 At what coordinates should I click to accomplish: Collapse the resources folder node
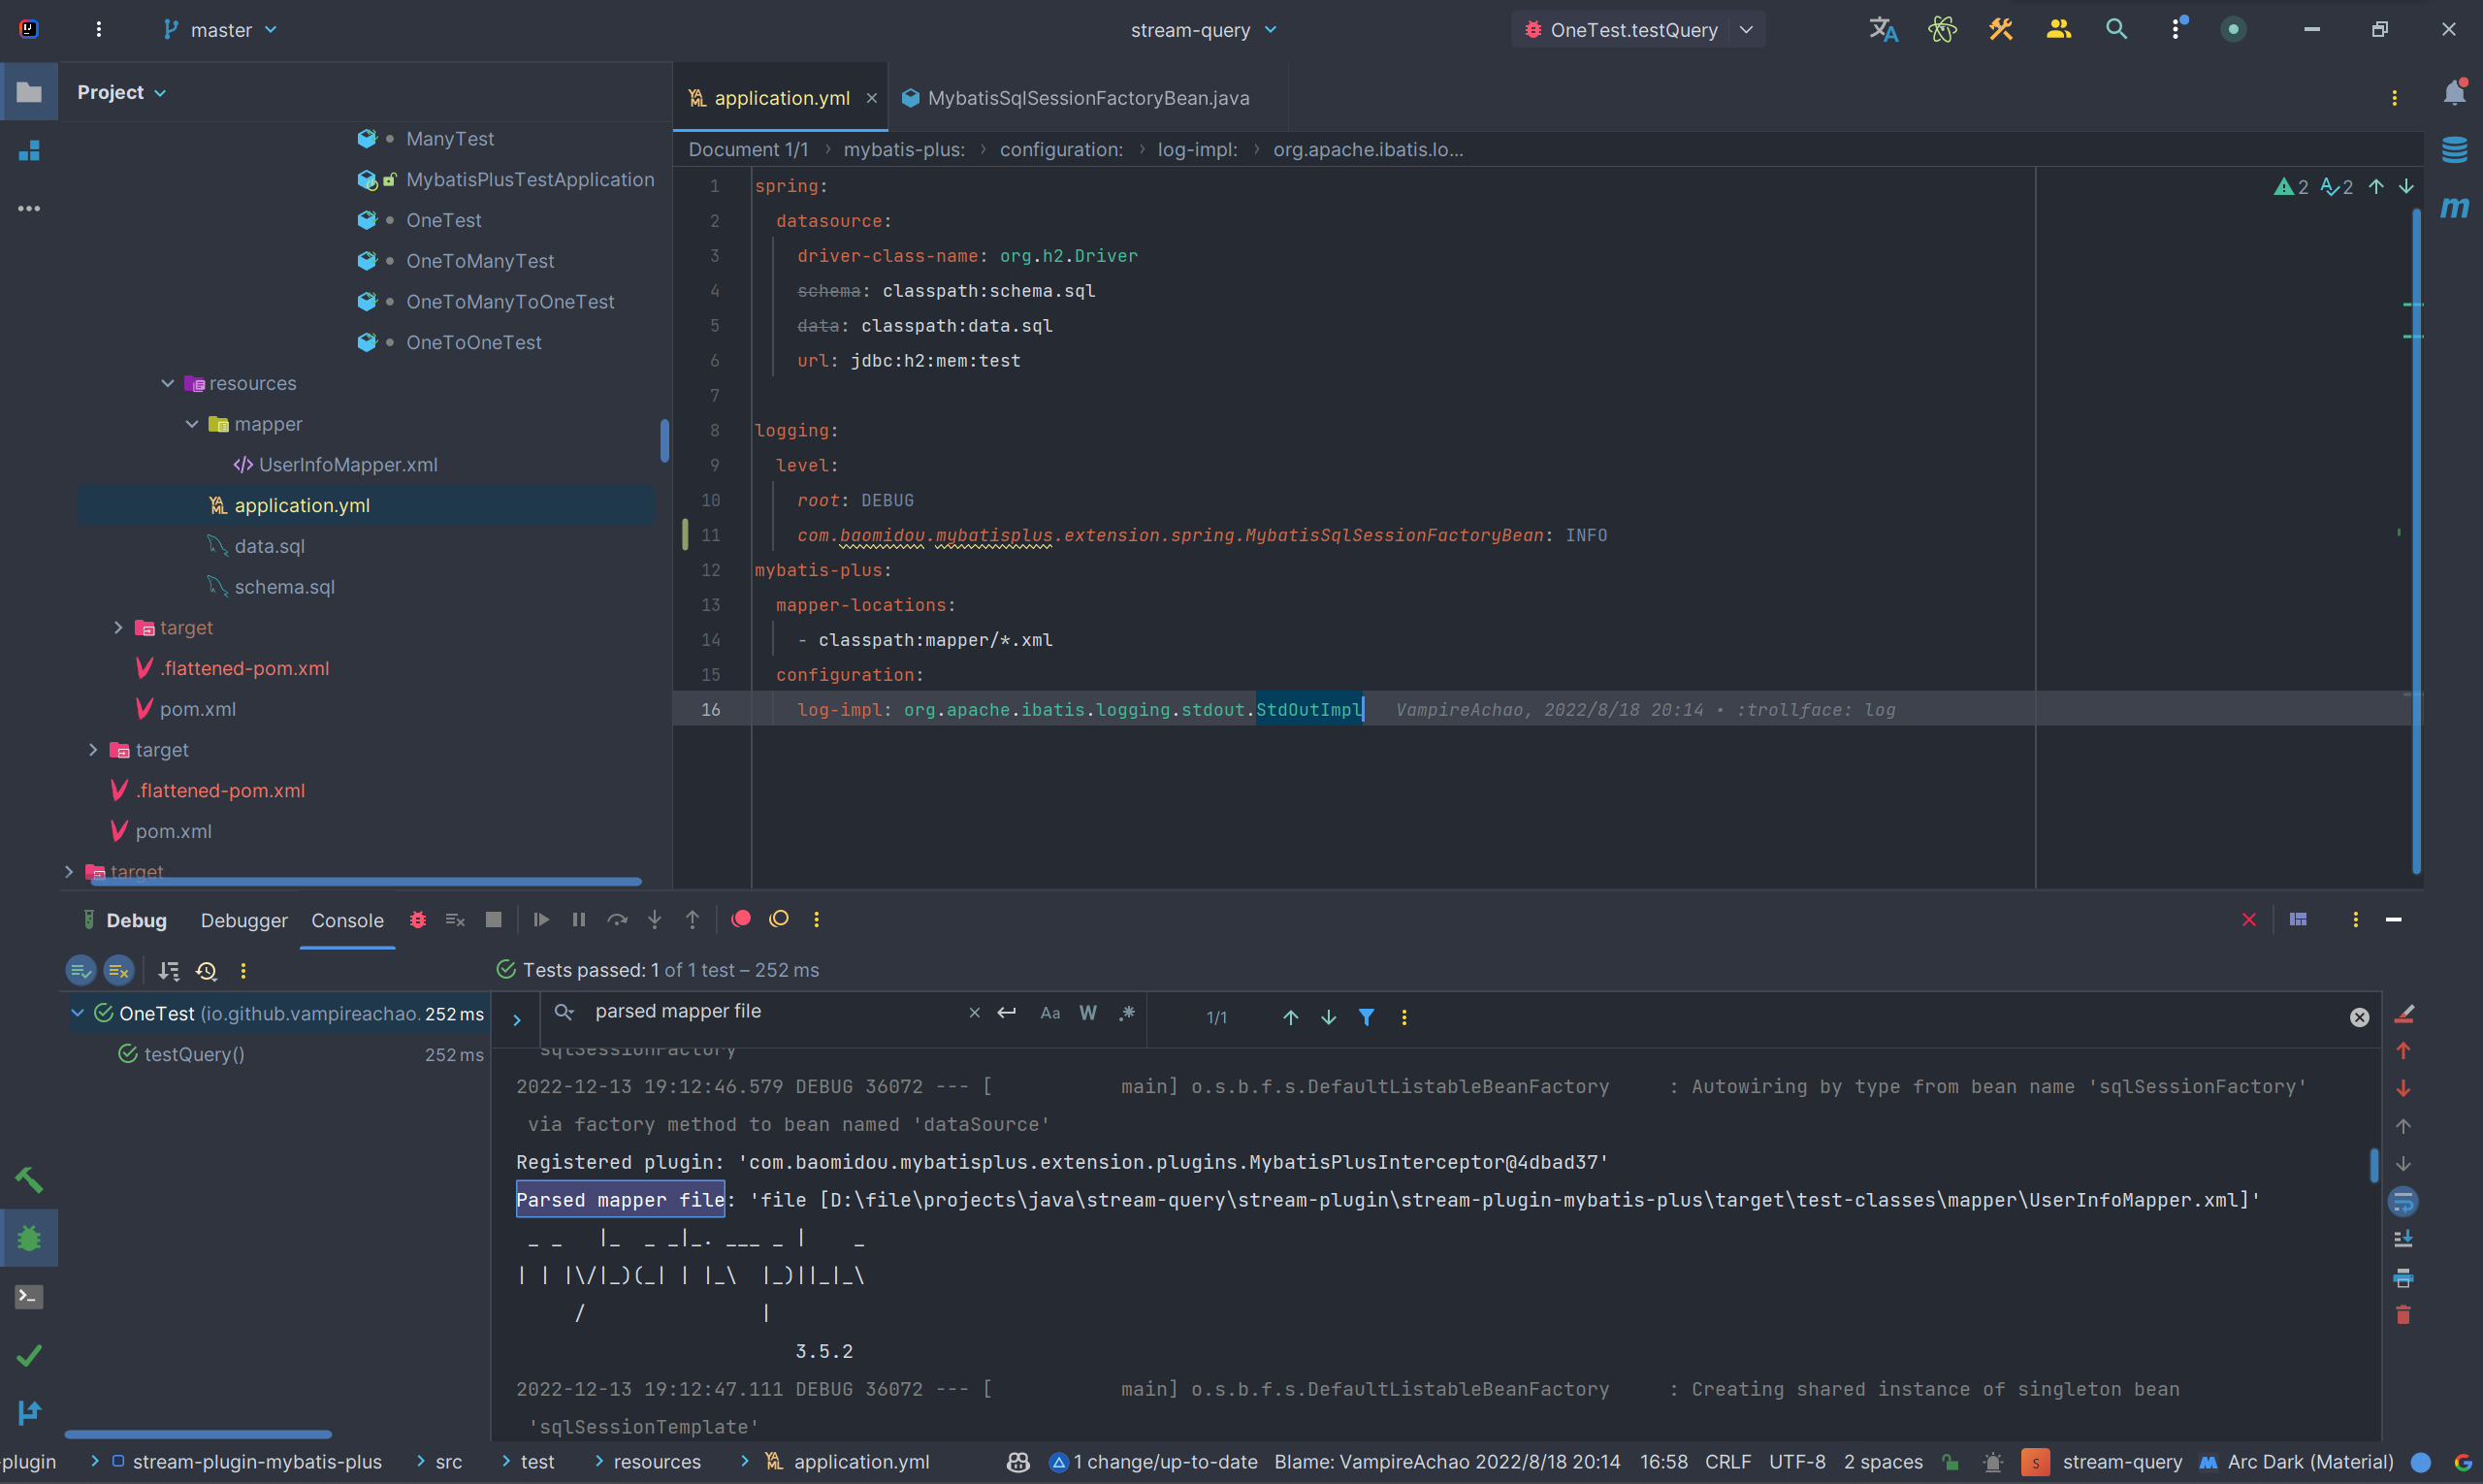(x=168, y=384)
